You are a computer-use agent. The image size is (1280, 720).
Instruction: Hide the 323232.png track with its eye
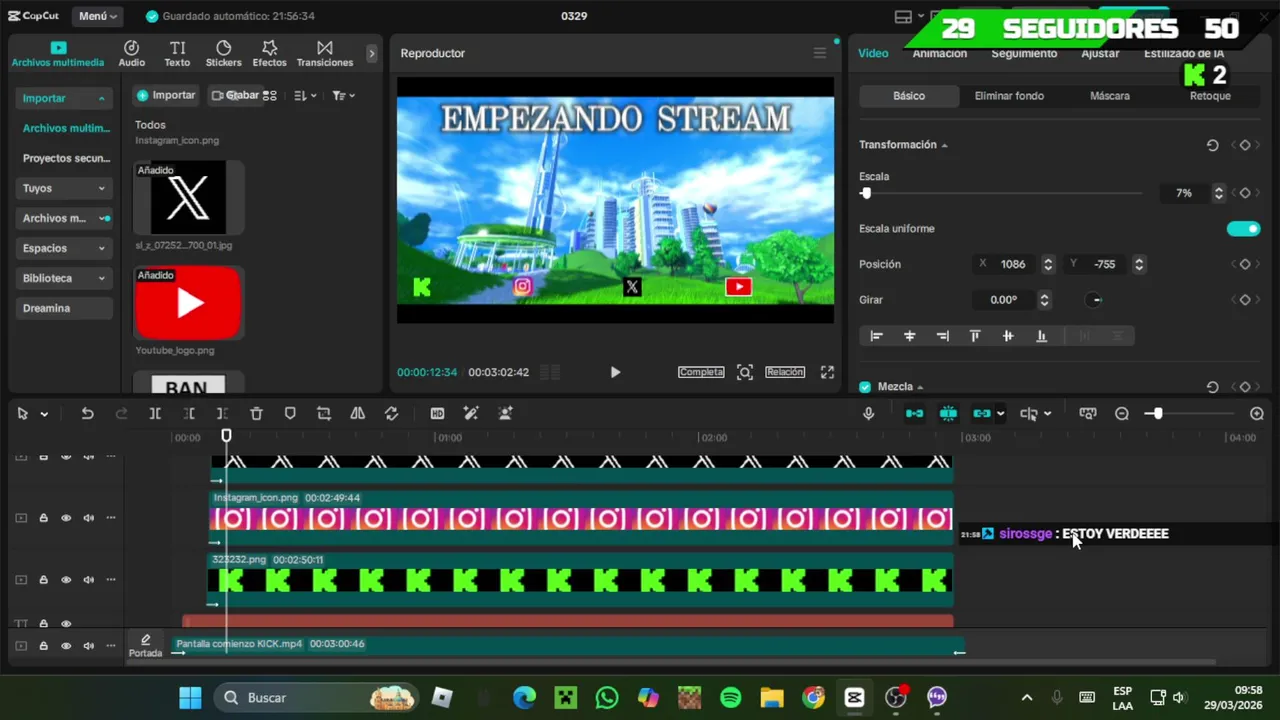66,580
